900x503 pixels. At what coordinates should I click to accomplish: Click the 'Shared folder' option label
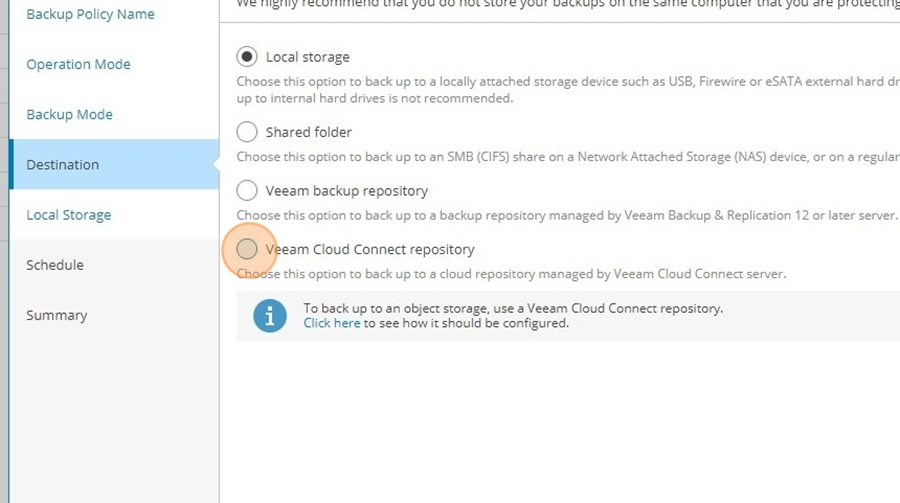point(309,132)
